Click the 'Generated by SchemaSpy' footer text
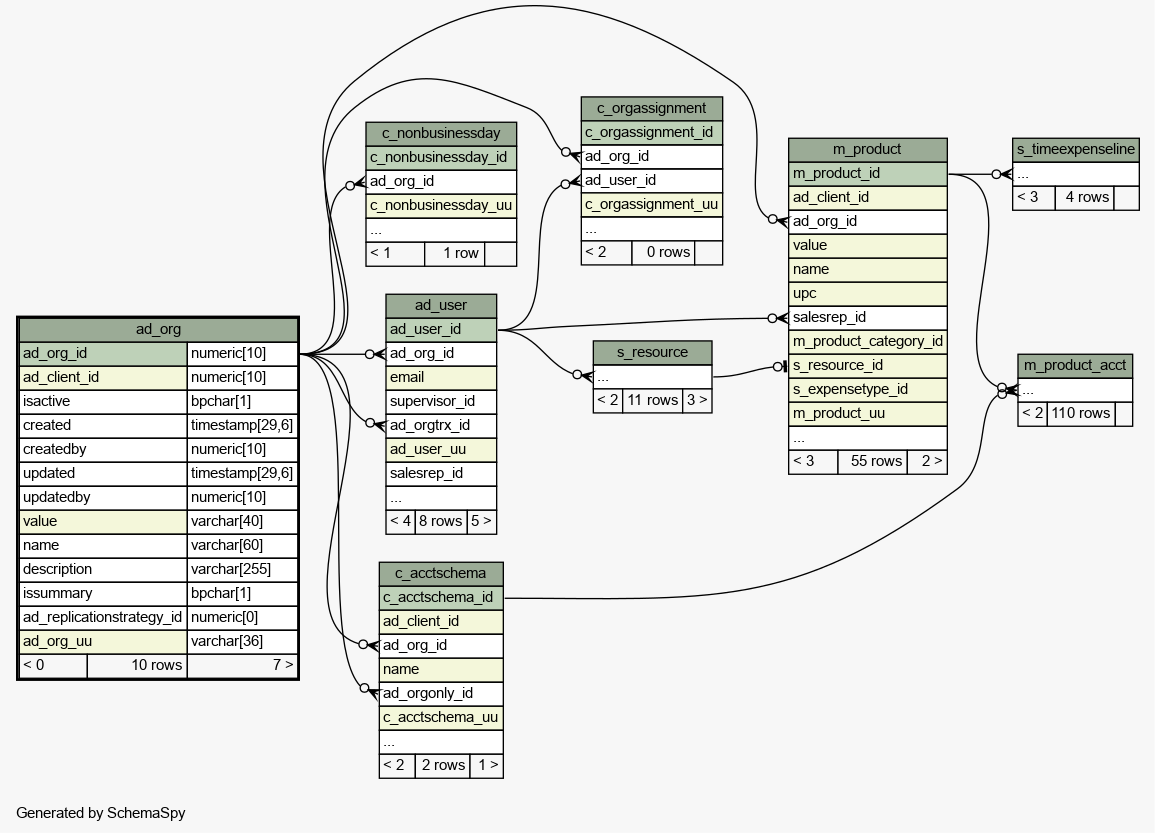This screenshot has height=833, width=1155. coord(101,813)
